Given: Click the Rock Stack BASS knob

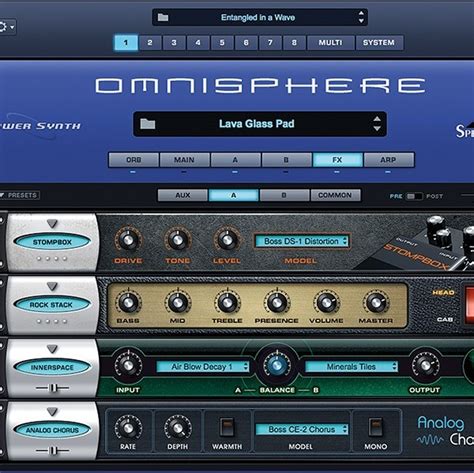Looking at the screenshot, I should (128, 303).
